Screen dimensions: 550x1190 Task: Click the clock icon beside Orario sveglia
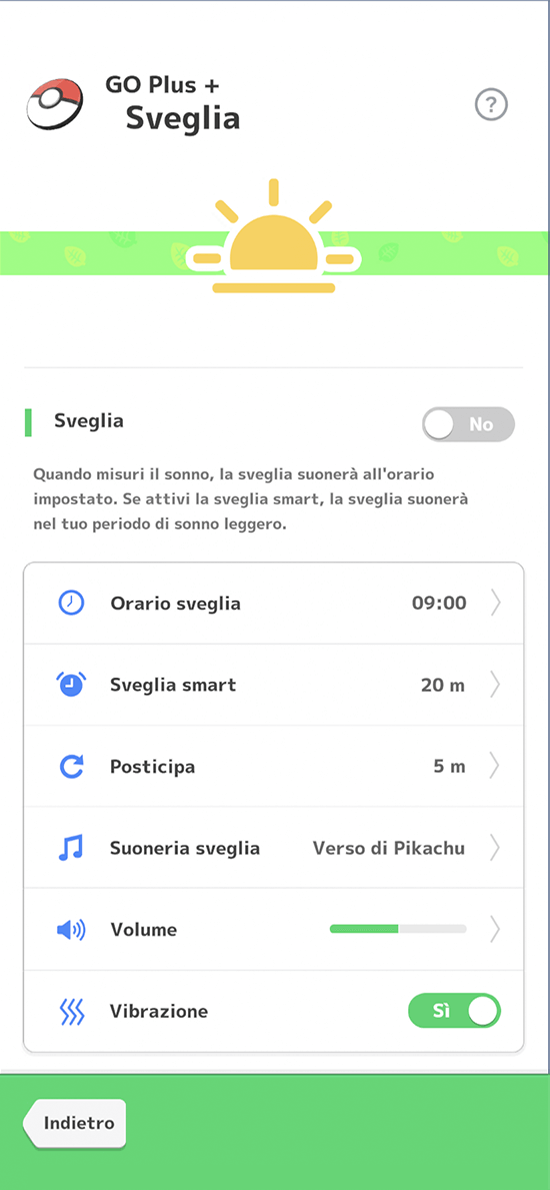71,603
